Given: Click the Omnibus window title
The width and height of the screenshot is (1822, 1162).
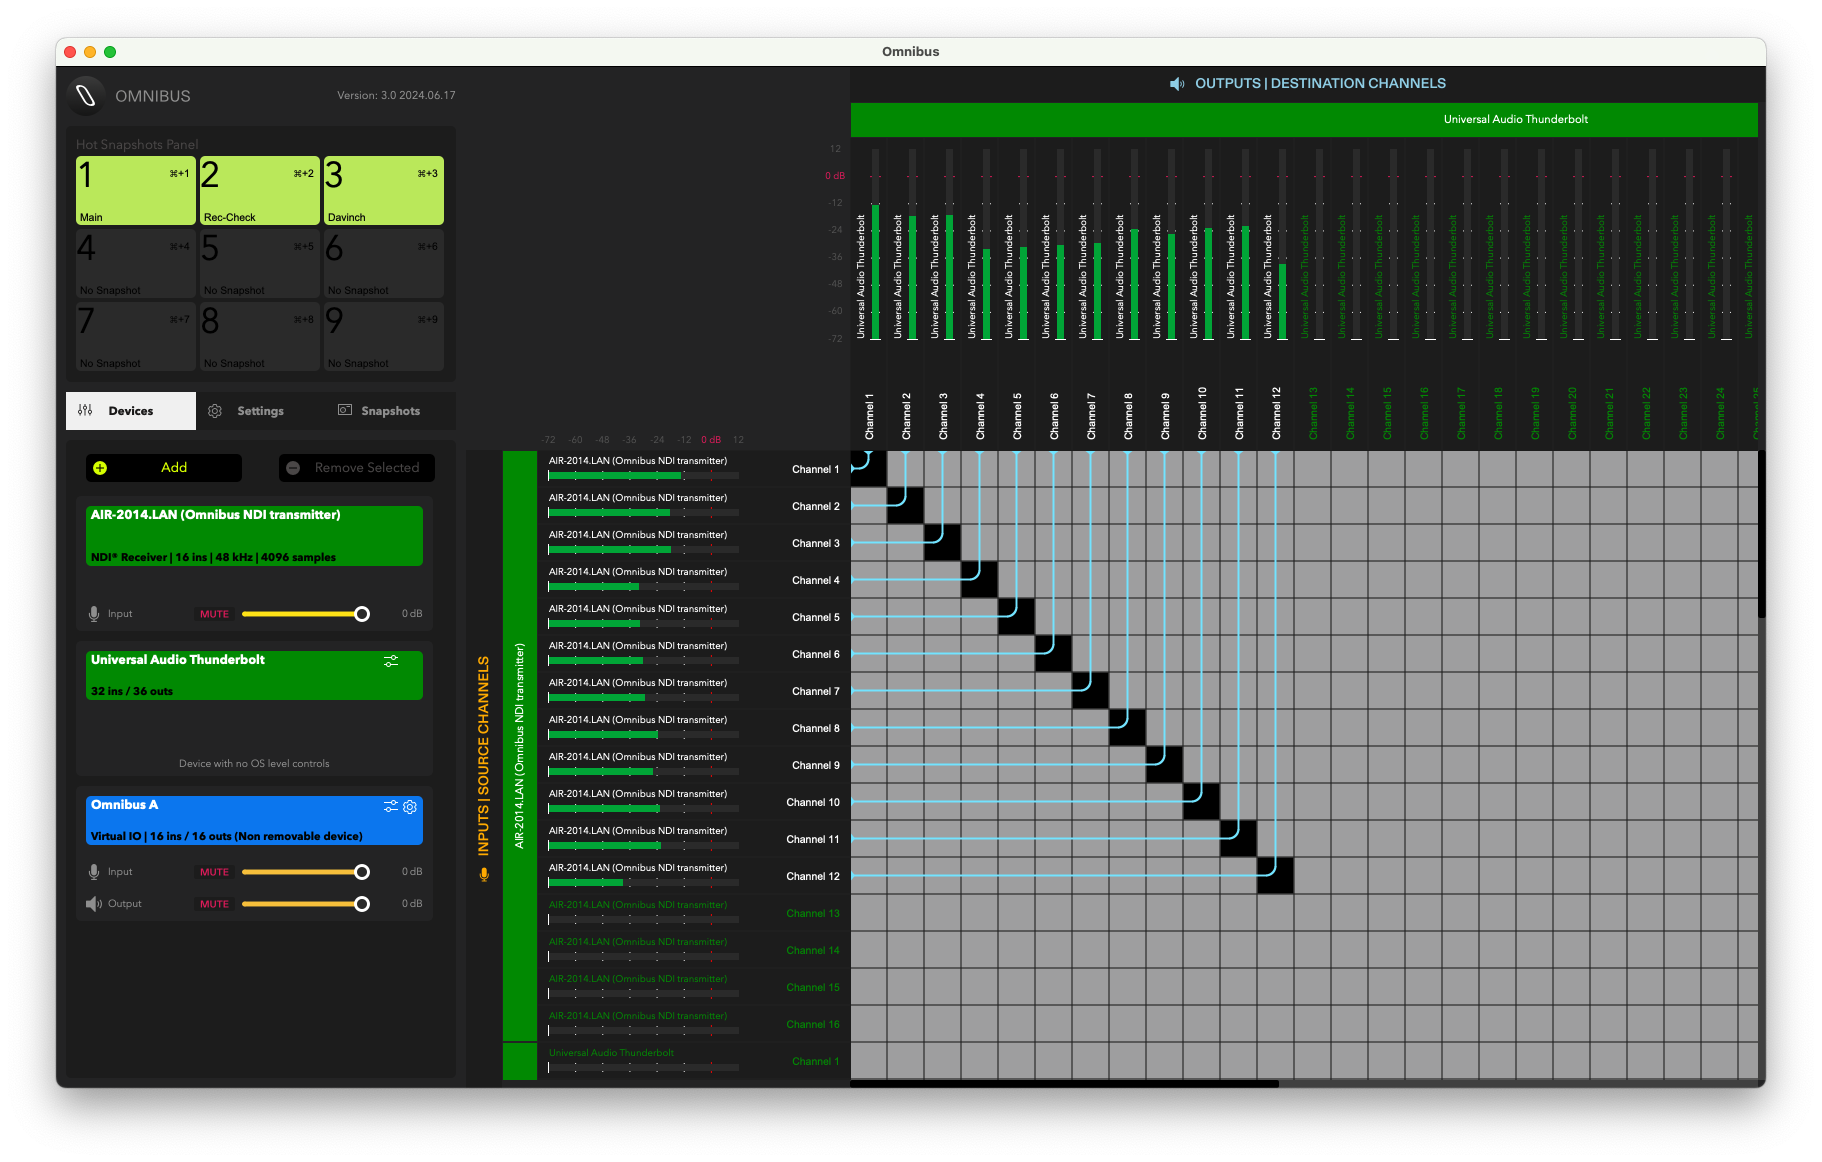Looking at the screenshot, I should (910, 52).
